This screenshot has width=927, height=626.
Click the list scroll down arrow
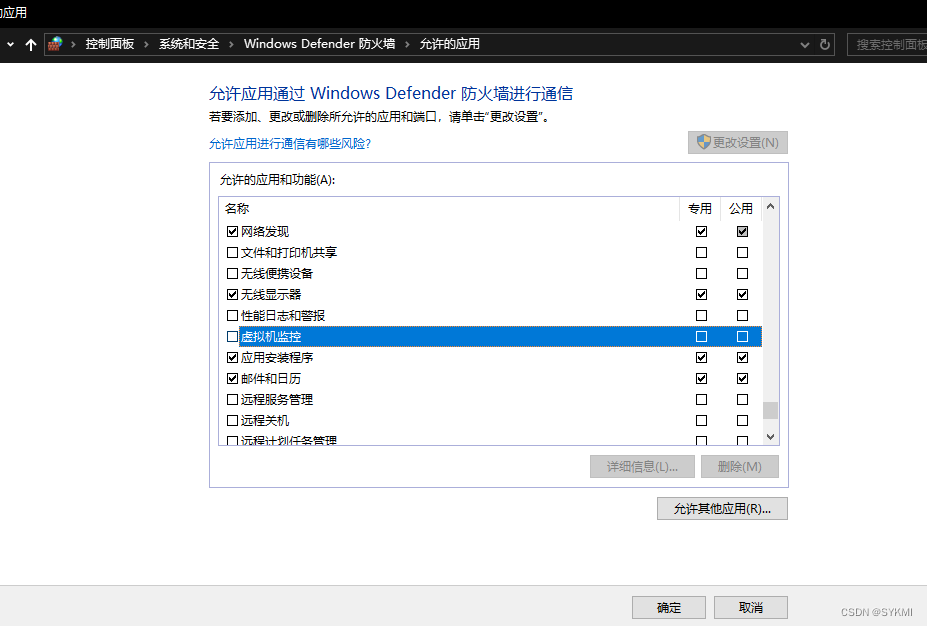click(x=770, y=437)
